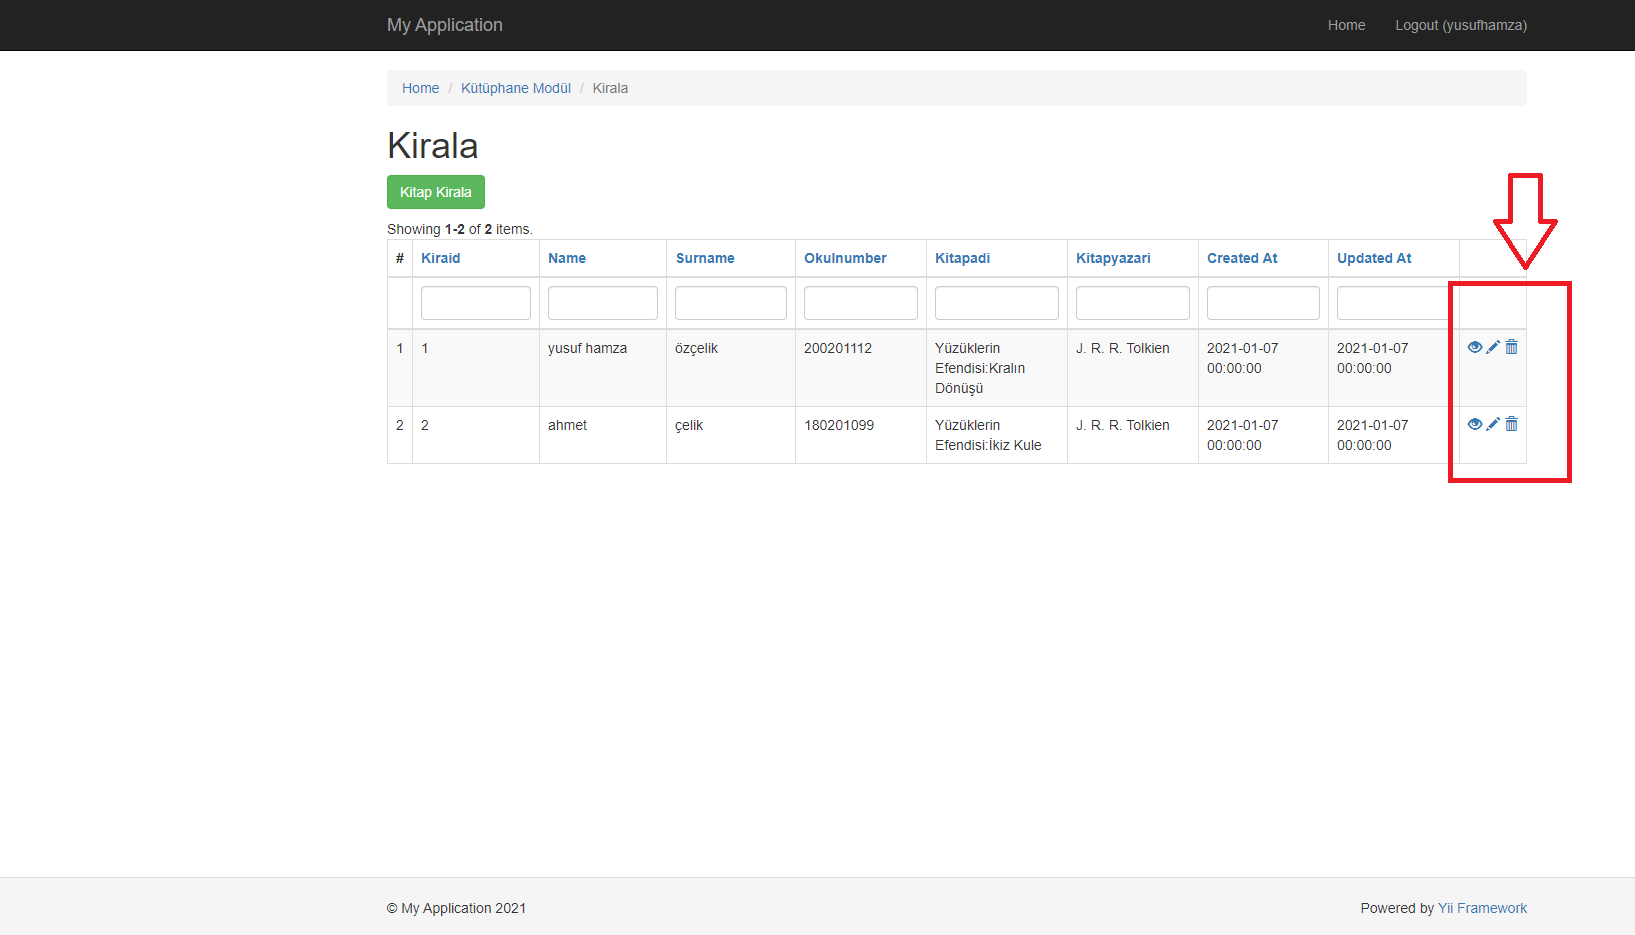The height and width of the screenshot is (935, 1635).
Task: Sort the table by Surname column
Action: point(704,258)
